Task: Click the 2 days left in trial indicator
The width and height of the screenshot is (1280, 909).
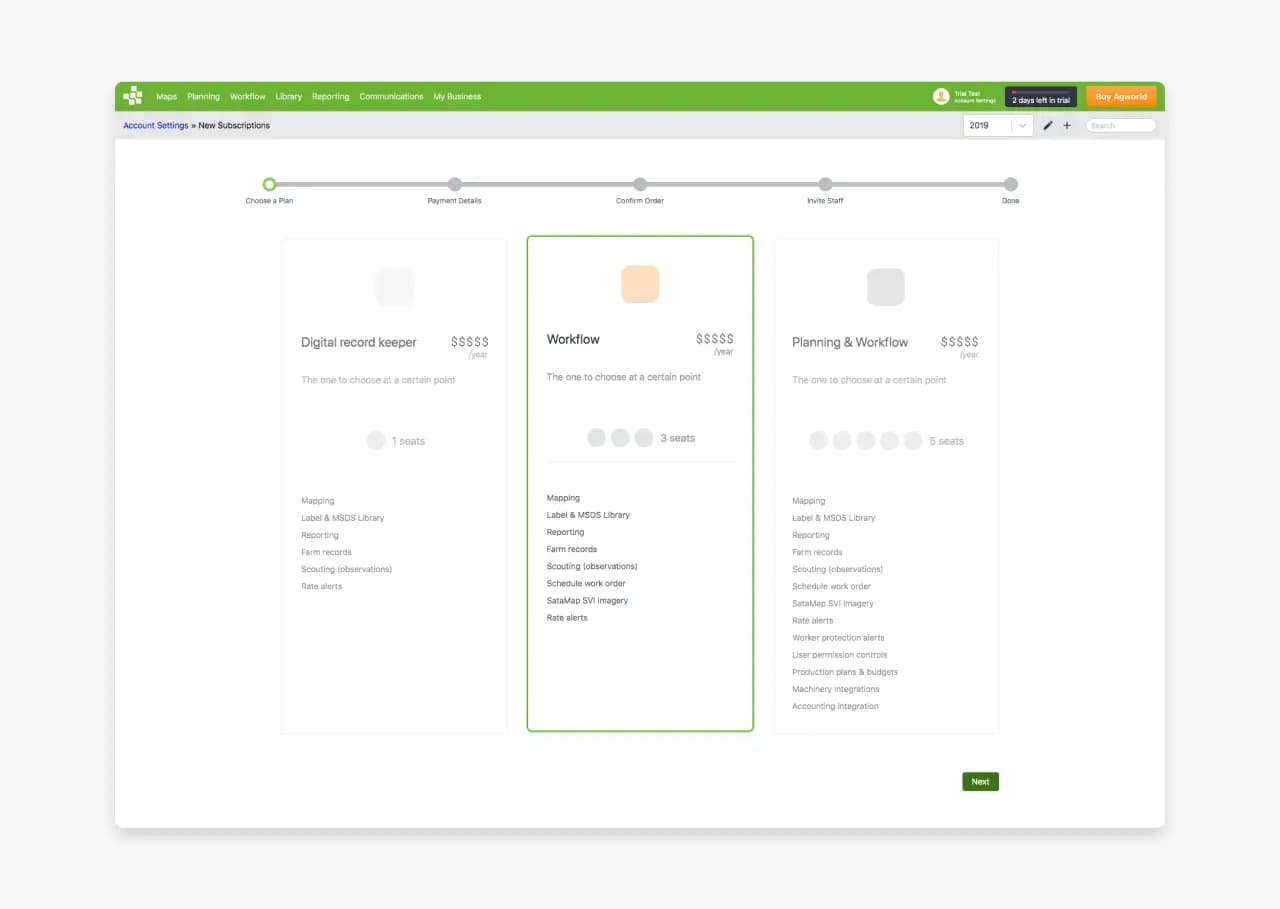Action: click(1041, 97)
